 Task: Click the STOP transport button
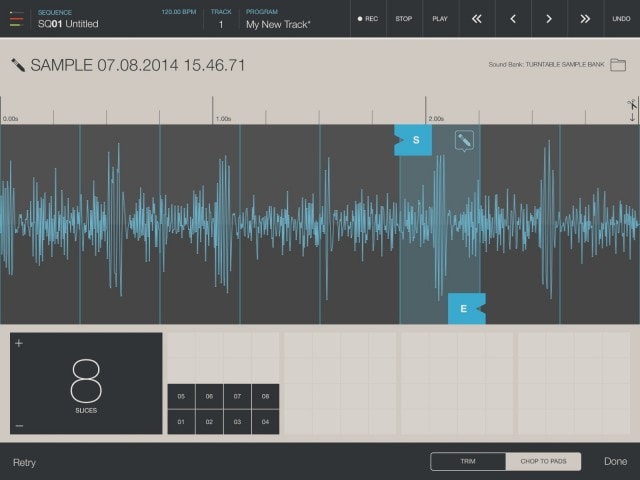click(404, 19)
